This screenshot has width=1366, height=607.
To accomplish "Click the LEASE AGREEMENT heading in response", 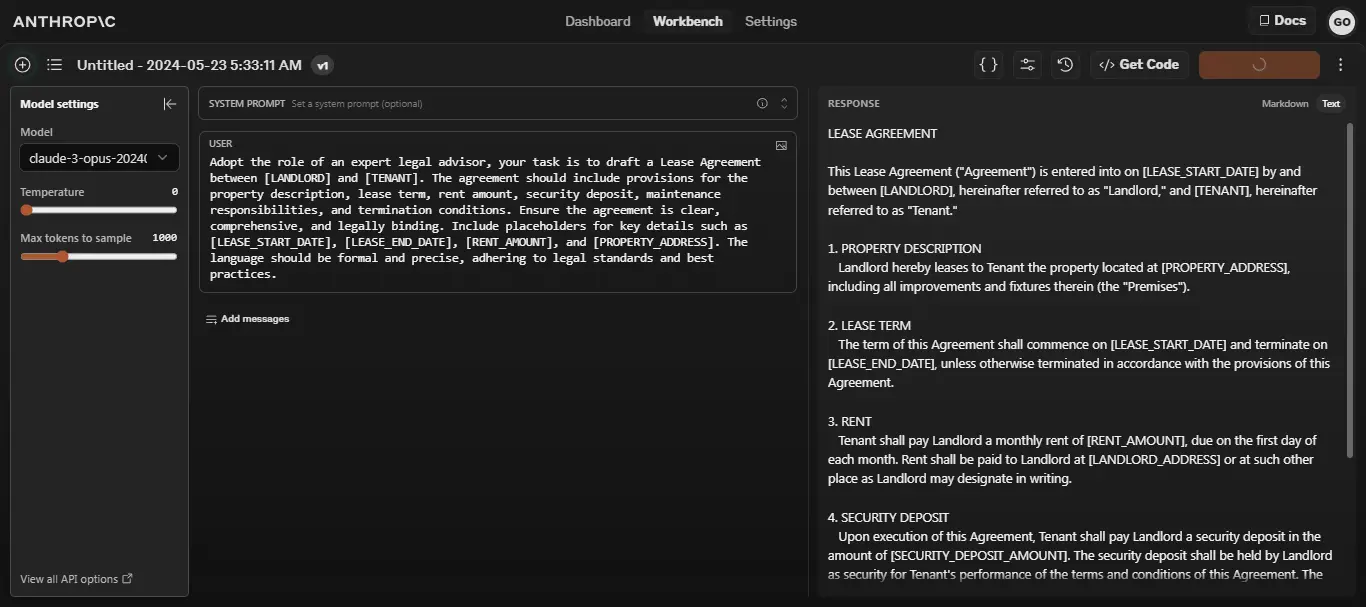I will [882, 134].
